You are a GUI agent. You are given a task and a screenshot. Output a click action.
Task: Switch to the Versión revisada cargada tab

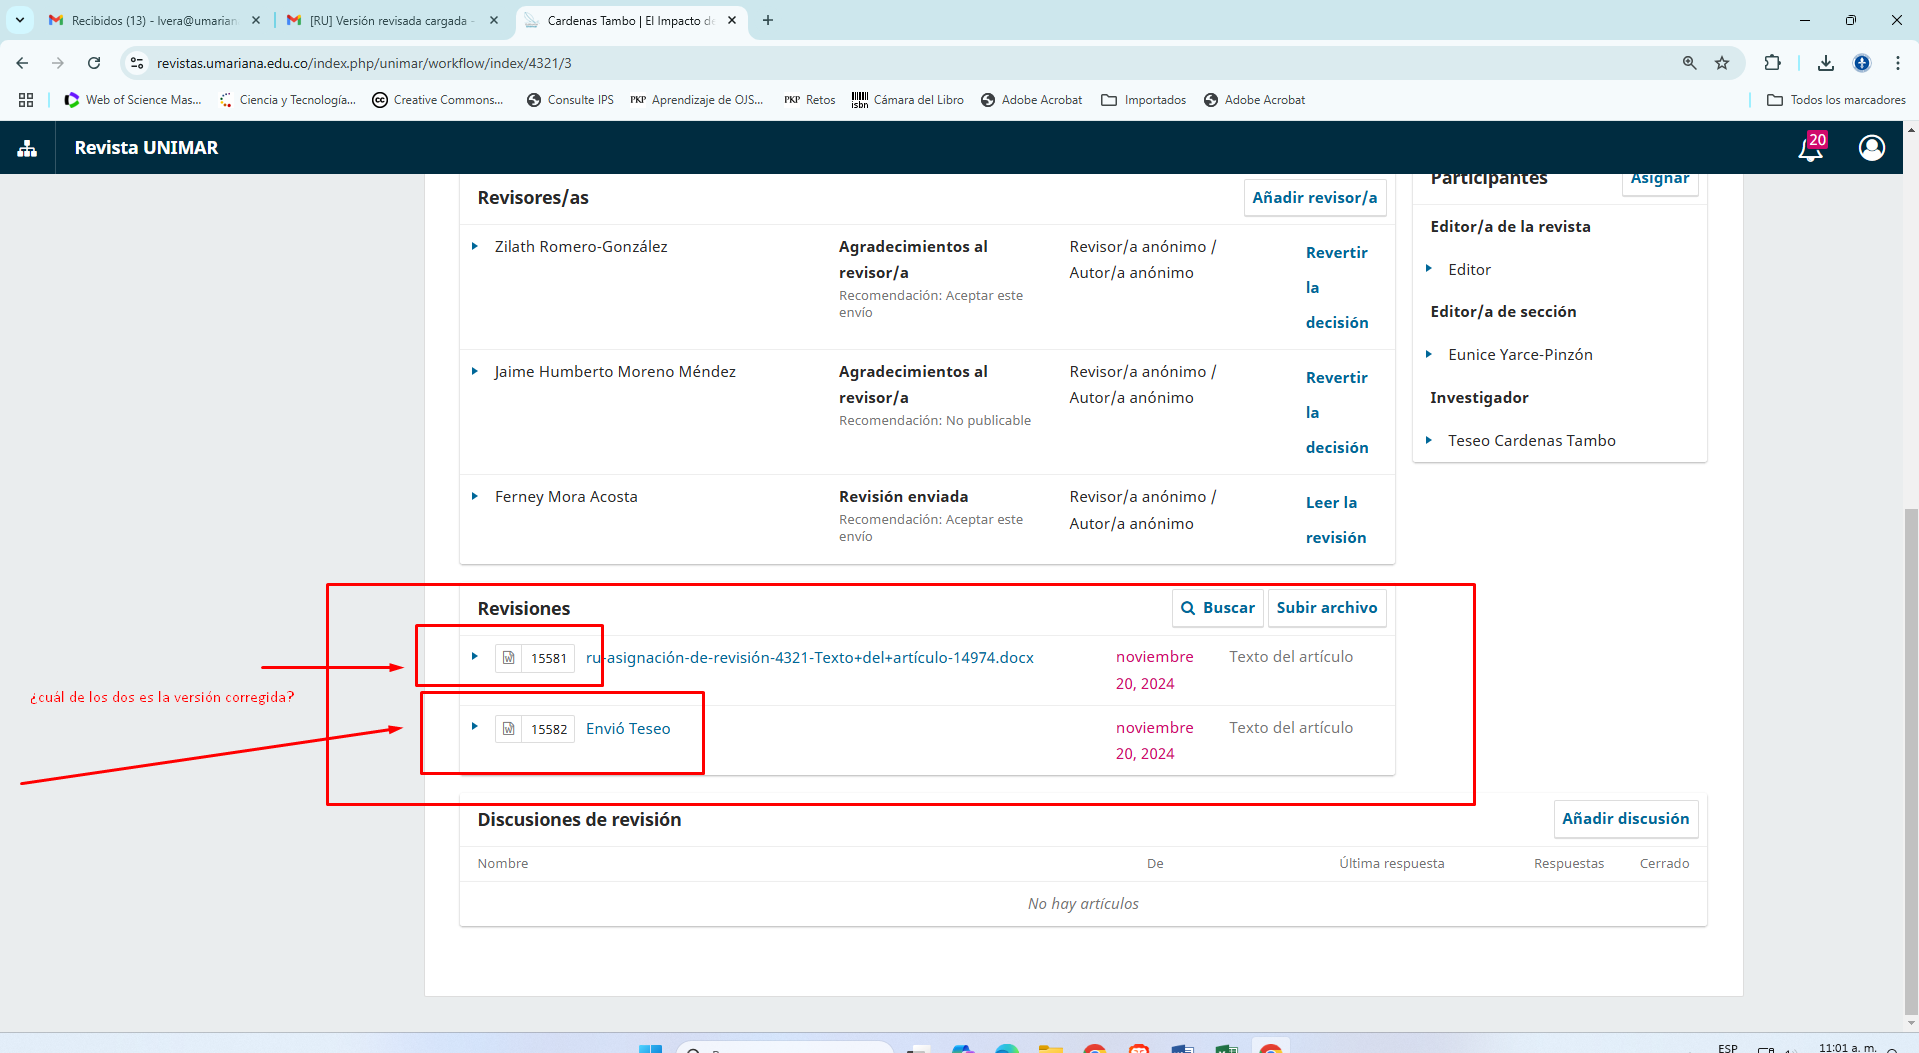(x=388, y=20)
